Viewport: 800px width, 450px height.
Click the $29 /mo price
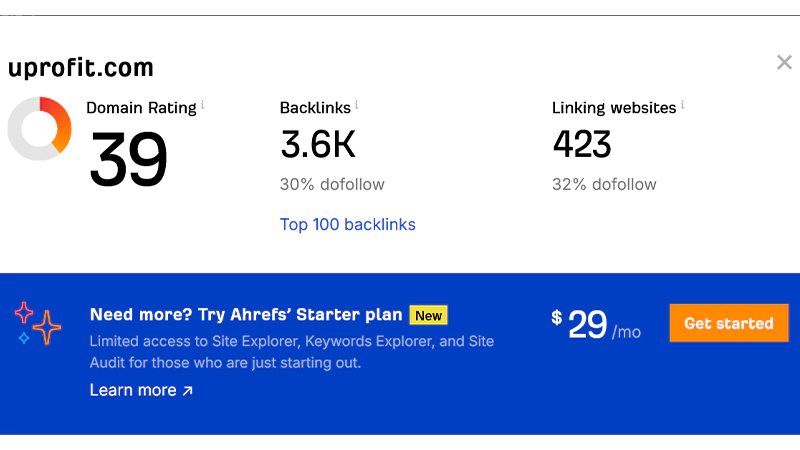[596, 324]
